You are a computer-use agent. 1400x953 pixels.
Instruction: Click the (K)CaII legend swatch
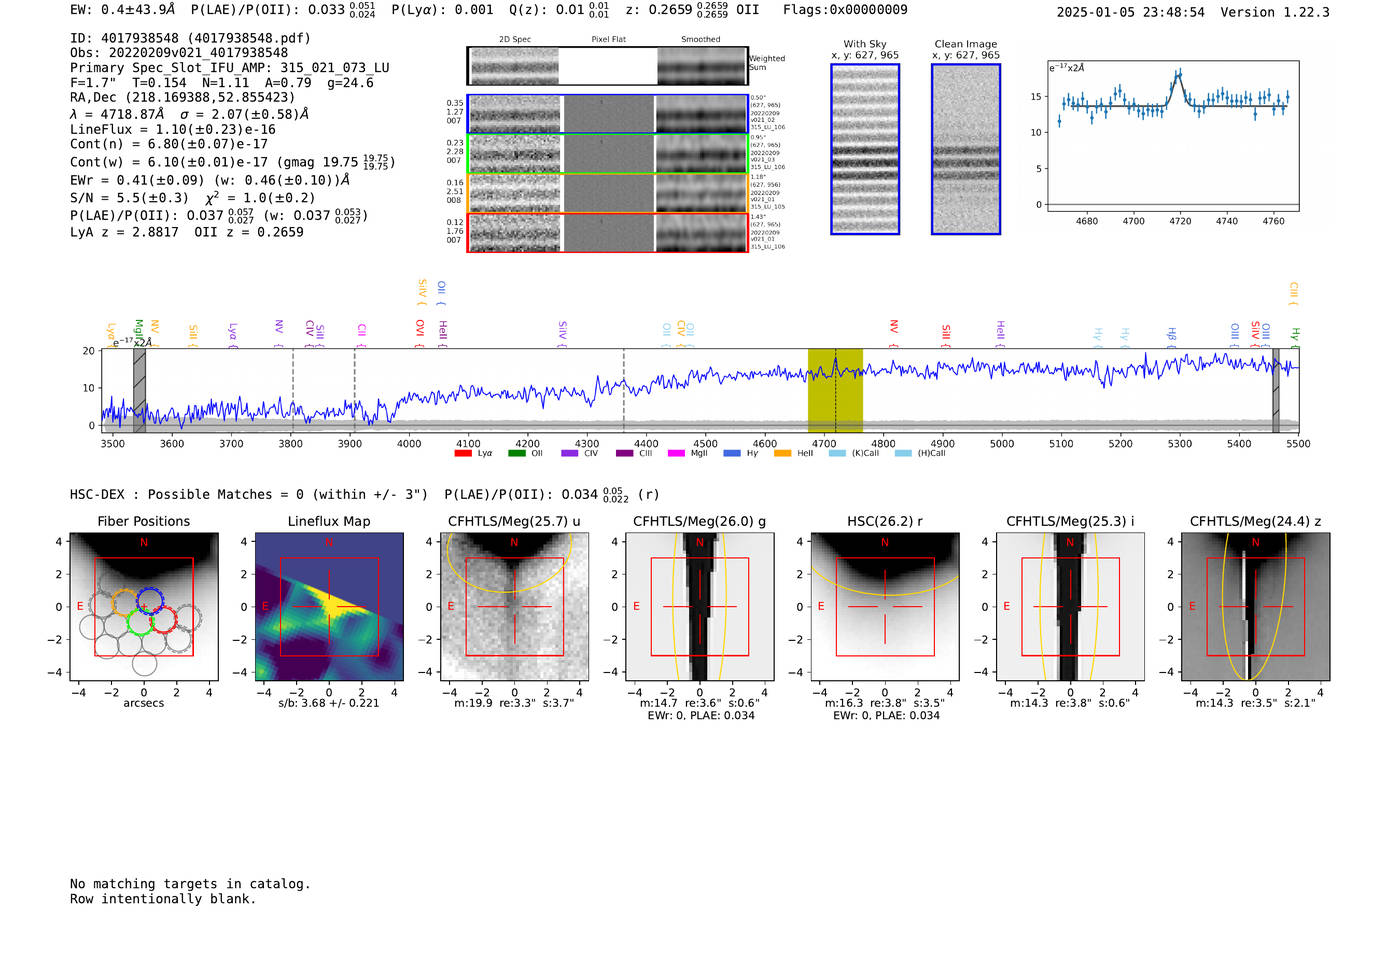pyautogui.click(x=837, y=453)
